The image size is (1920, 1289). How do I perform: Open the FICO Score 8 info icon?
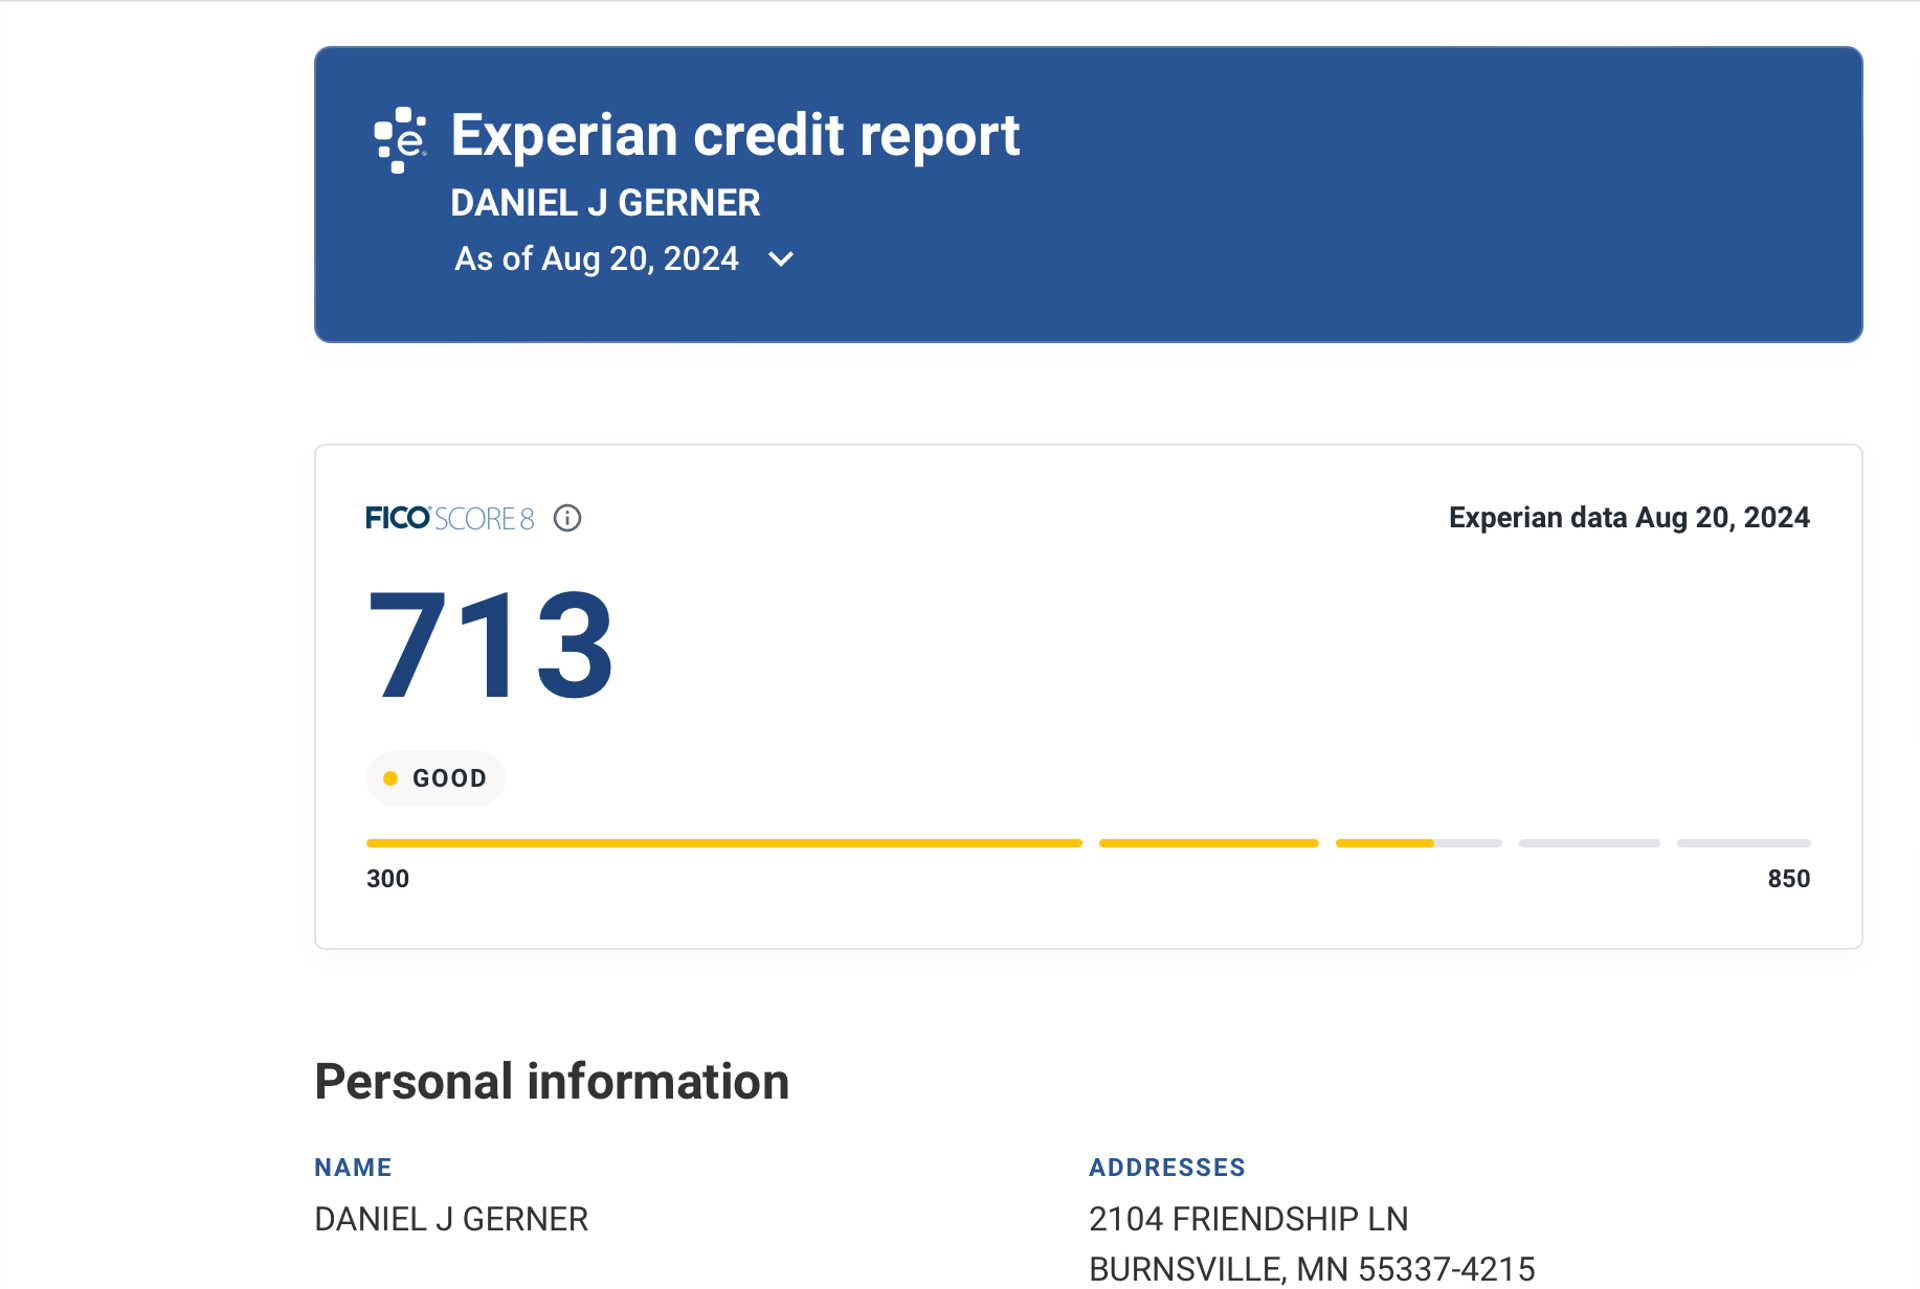tap(567, 518)
